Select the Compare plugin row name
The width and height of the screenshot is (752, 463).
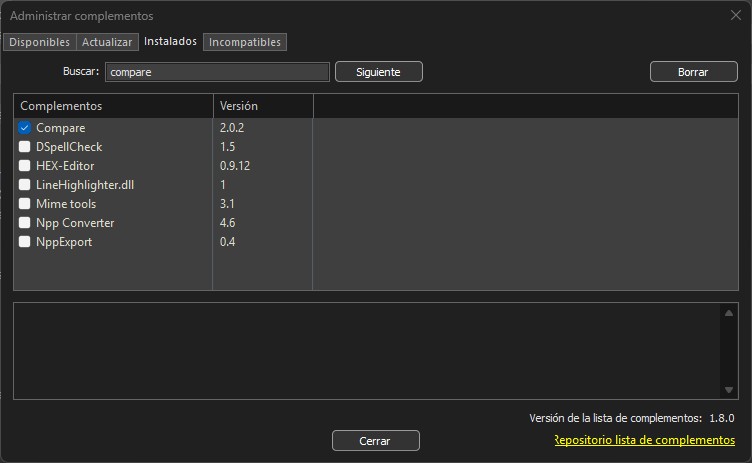pyautogui.click(x=61, y=128)
